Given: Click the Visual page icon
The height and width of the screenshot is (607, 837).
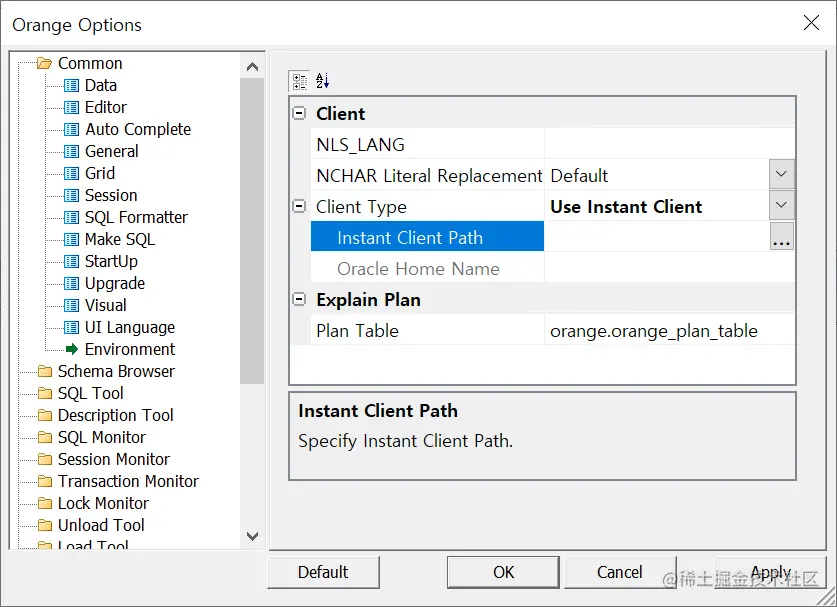Looking at the screenshot, I should 72,305.
